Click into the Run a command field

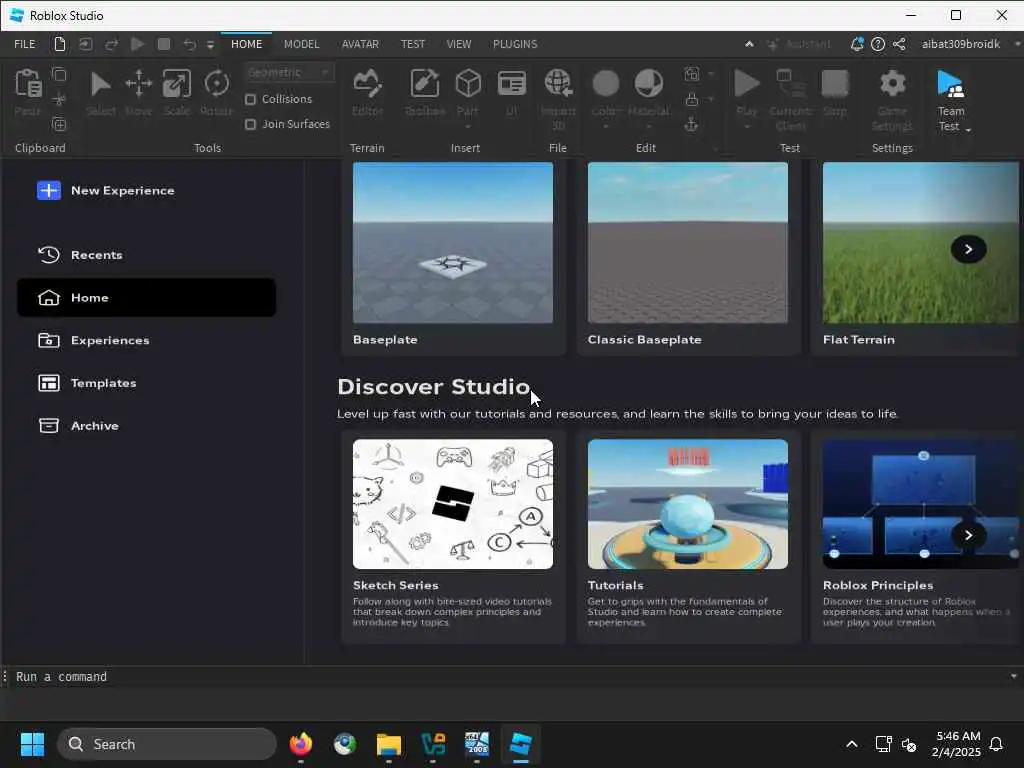click(500, 677)
